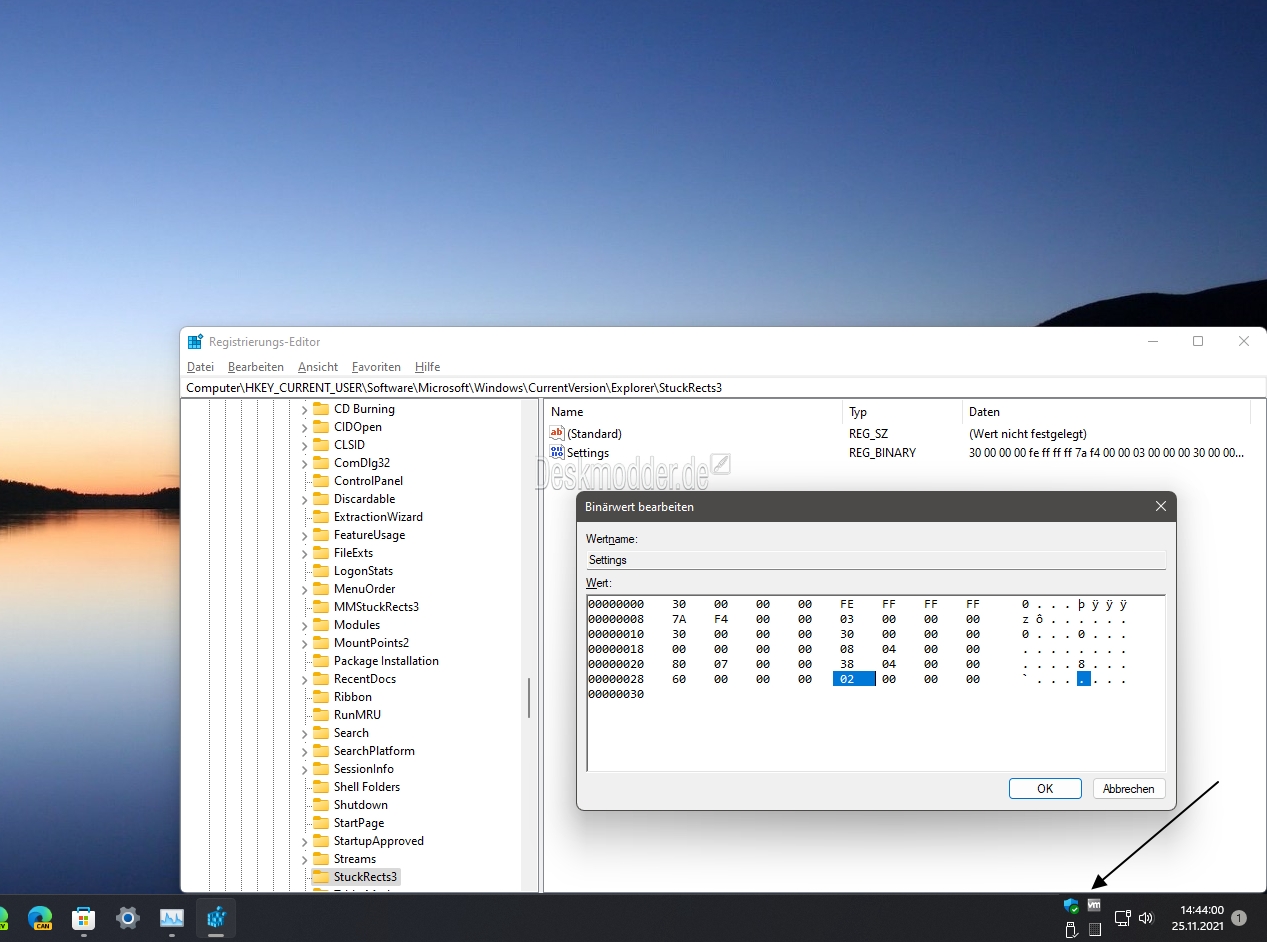This screenshot has height=942, width=1267.
Task: Click the Abbrechen button
Action: coord(1129,789)
